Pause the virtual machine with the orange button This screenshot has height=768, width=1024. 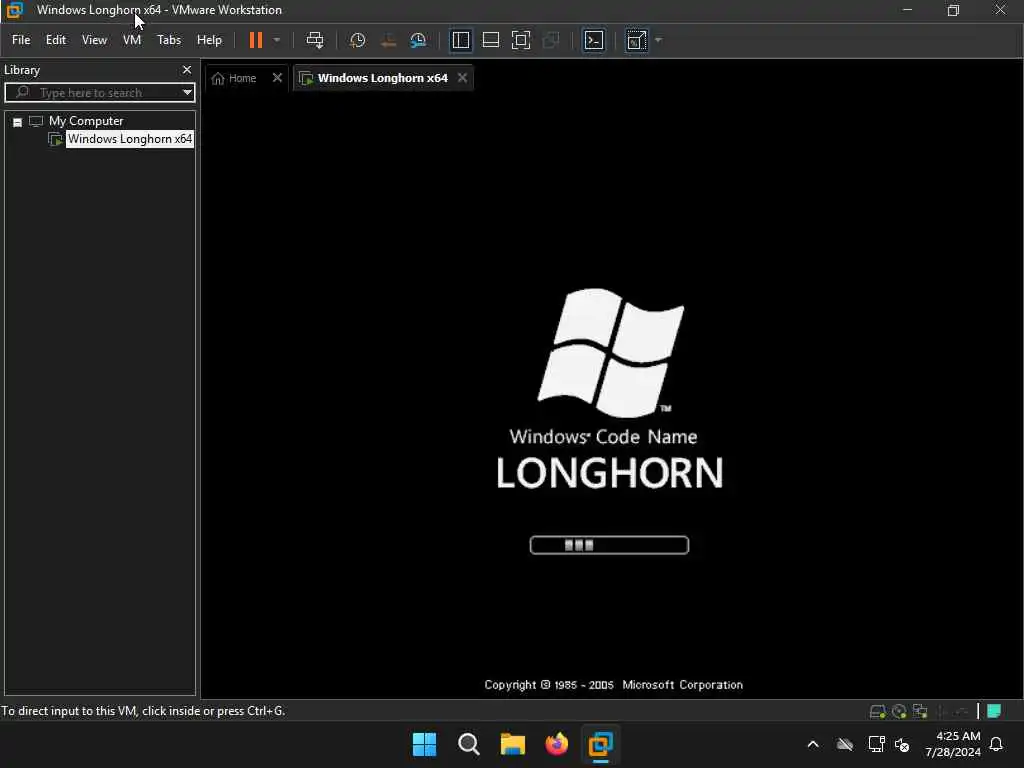tap(256, 40)
